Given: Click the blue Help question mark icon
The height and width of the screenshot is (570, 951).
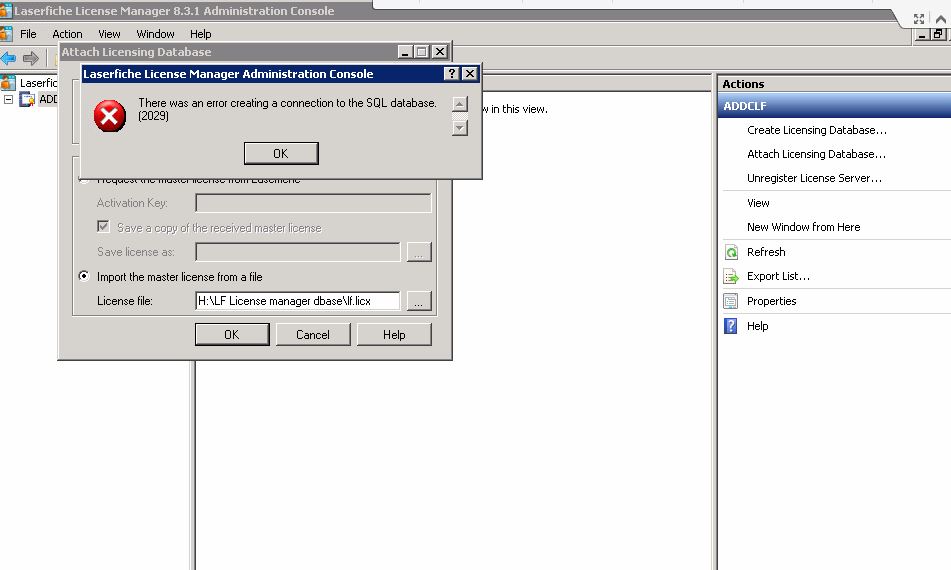Looking at the screenshot, I should point(731,326).
